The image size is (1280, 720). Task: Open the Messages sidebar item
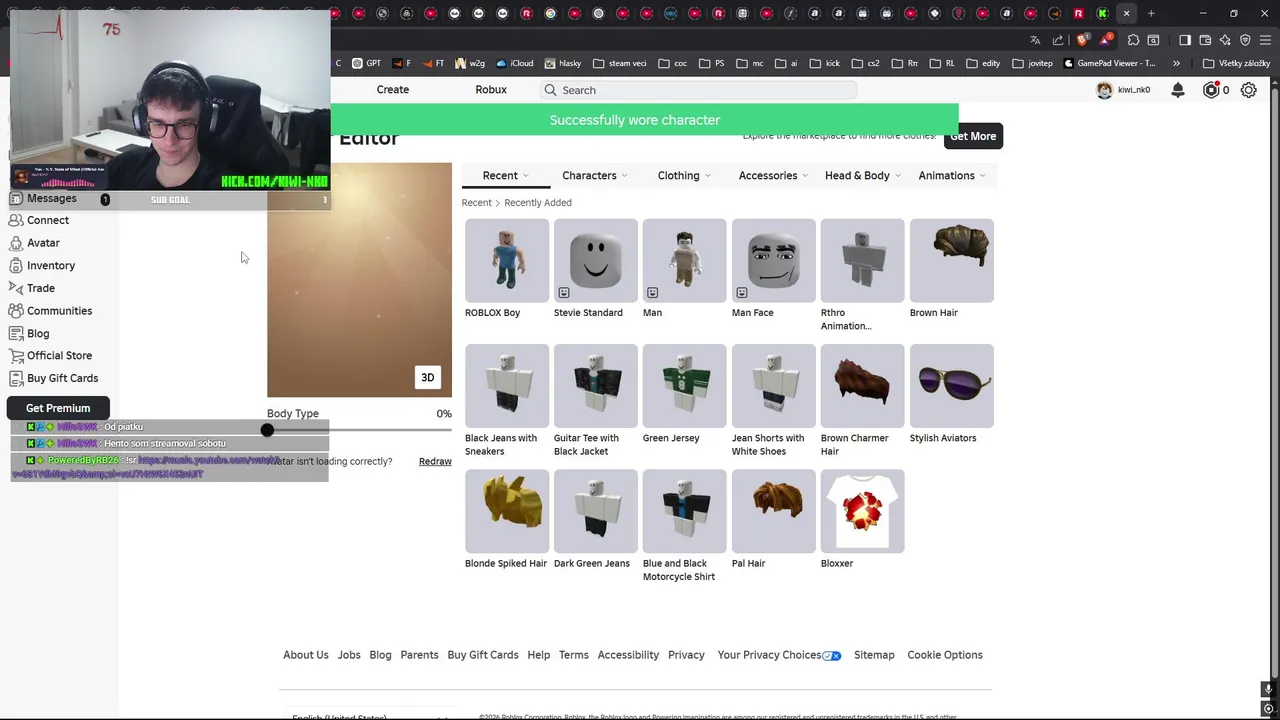(x=52, y=199)
